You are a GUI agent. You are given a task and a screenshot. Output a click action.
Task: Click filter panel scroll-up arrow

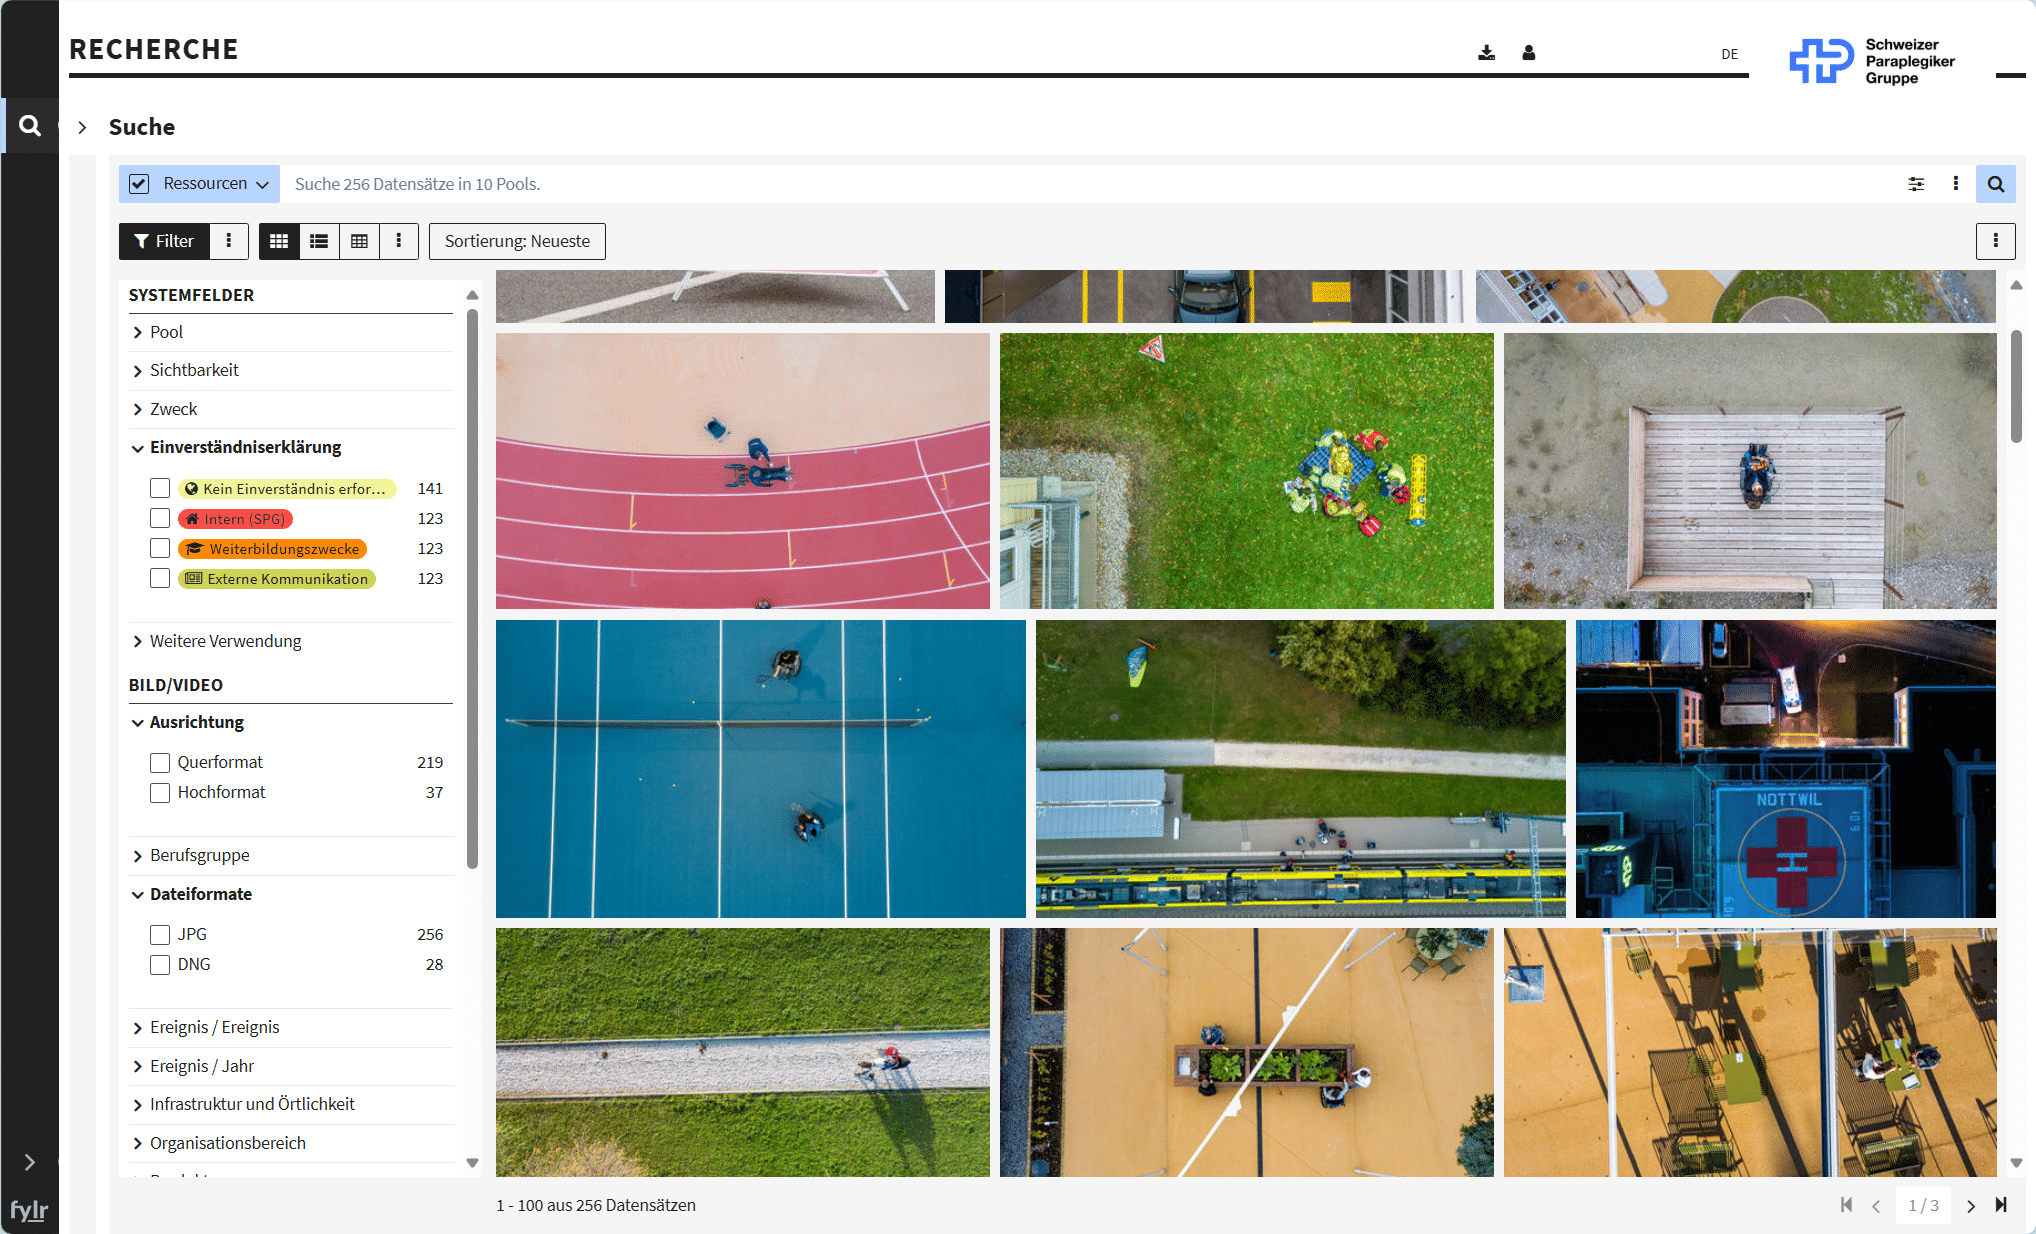coord(472,295)
